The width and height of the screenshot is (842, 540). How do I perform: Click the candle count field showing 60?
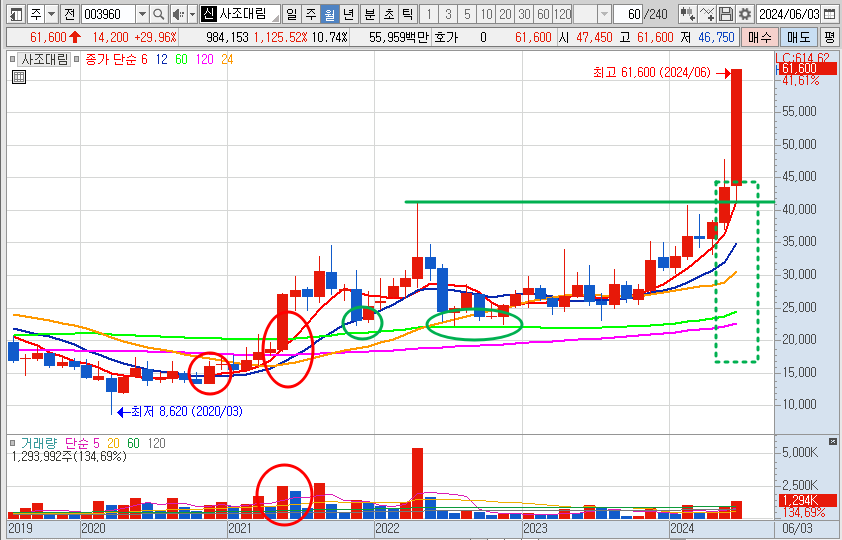pos(628,14)
